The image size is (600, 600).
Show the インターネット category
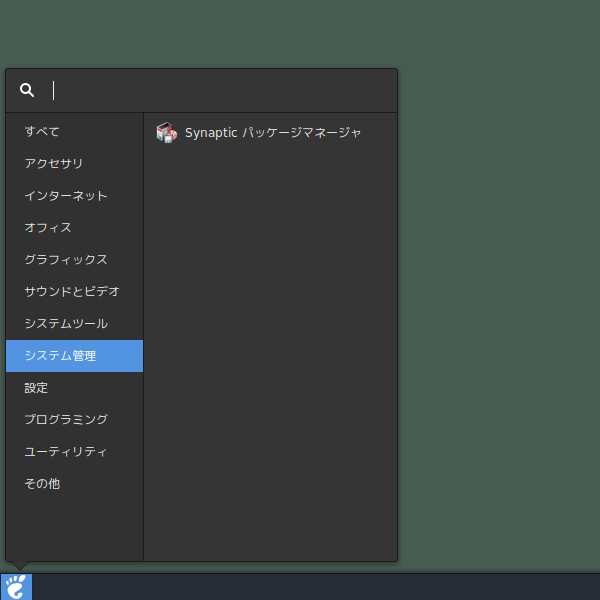click(x=75, y=196)
